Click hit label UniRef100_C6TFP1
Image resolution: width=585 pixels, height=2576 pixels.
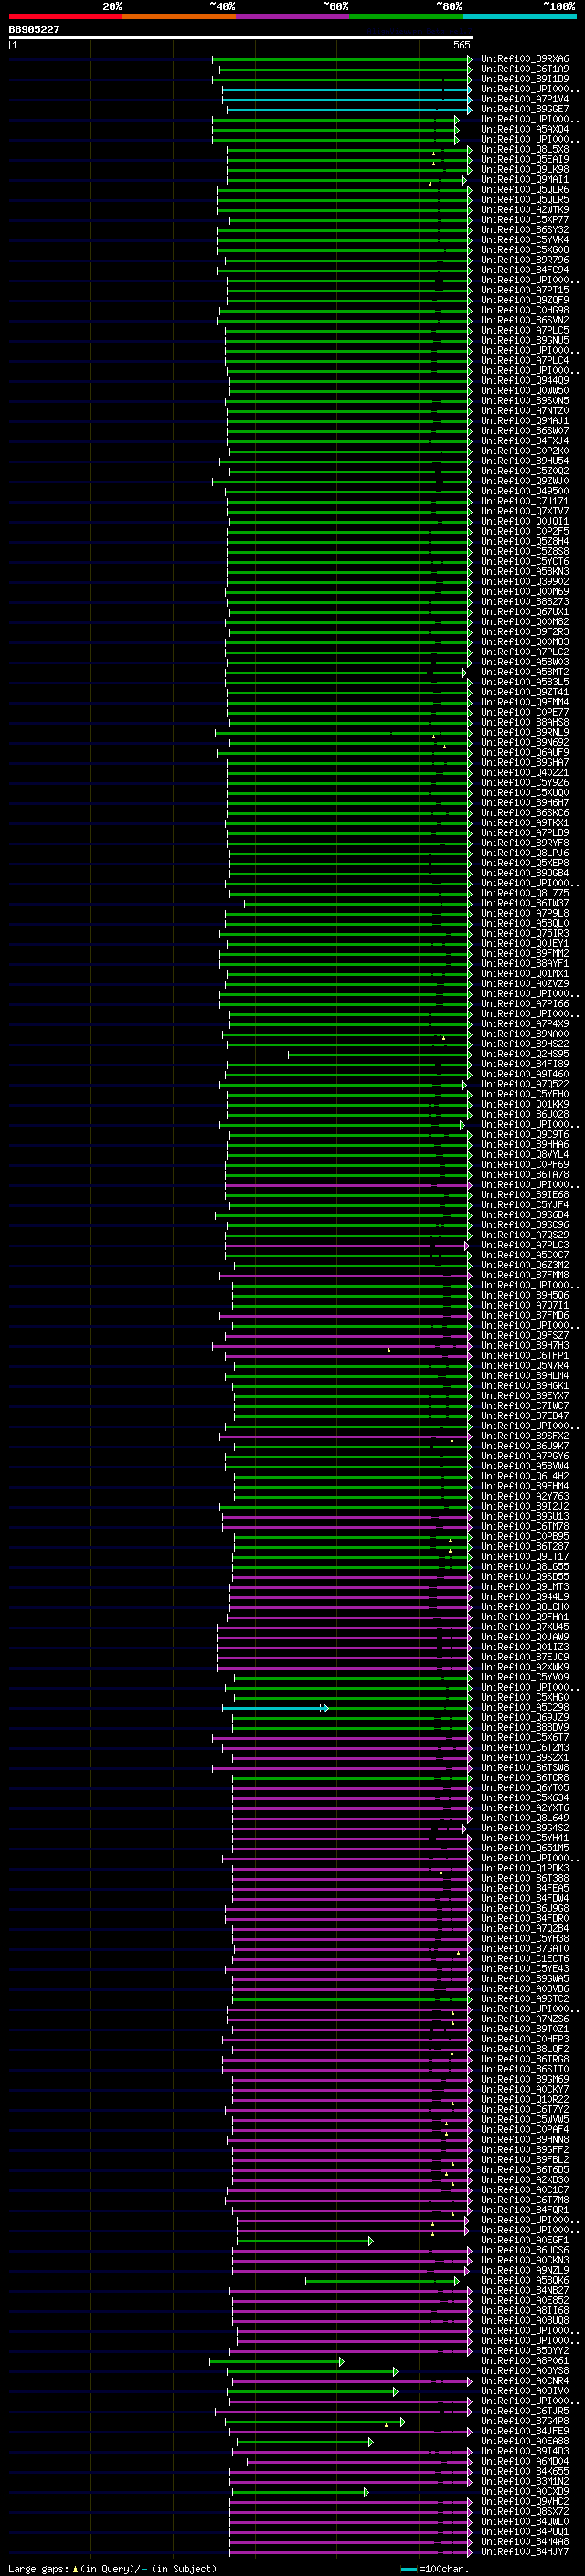tap(525, 1356)
